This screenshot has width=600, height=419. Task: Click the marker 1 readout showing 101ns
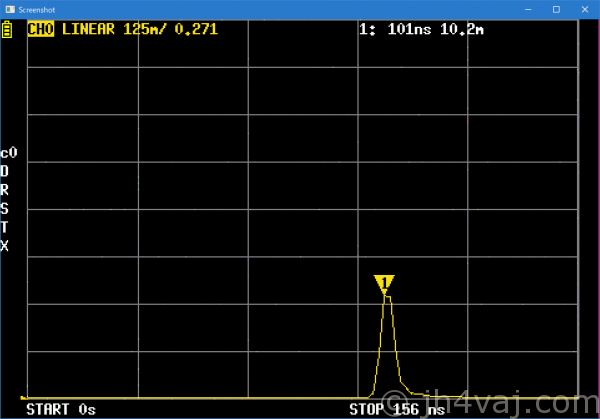[x=421, y=29]
